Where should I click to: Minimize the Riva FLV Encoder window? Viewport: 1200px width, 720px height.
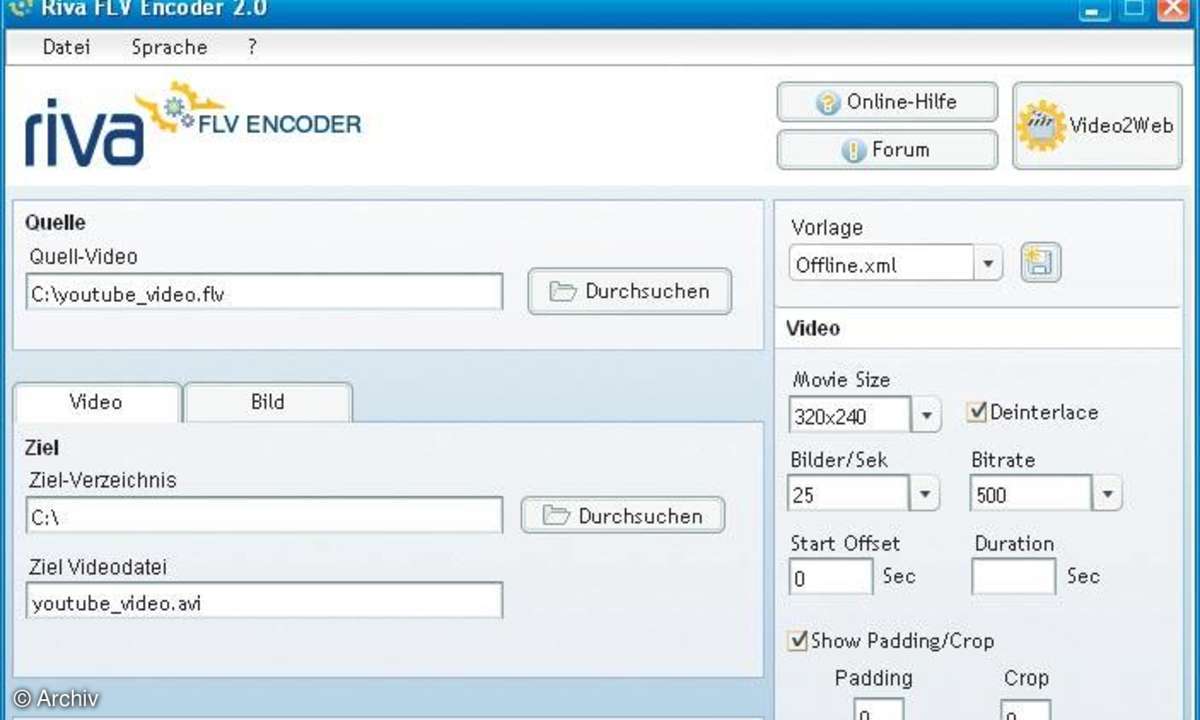coord(1095,9)
